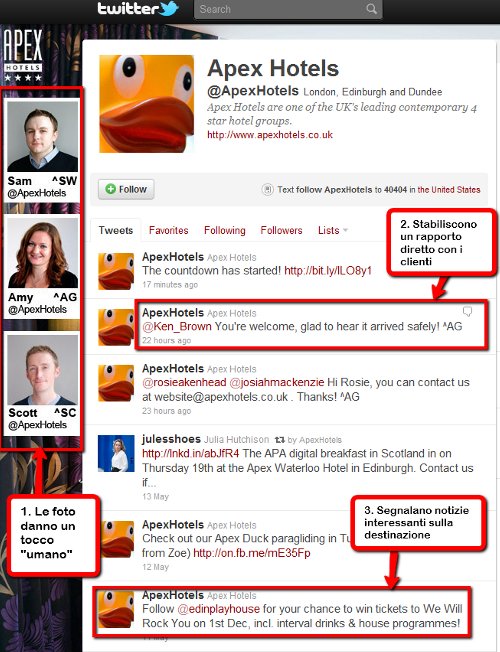Click "the United States" link

click(x=449, y=190)
